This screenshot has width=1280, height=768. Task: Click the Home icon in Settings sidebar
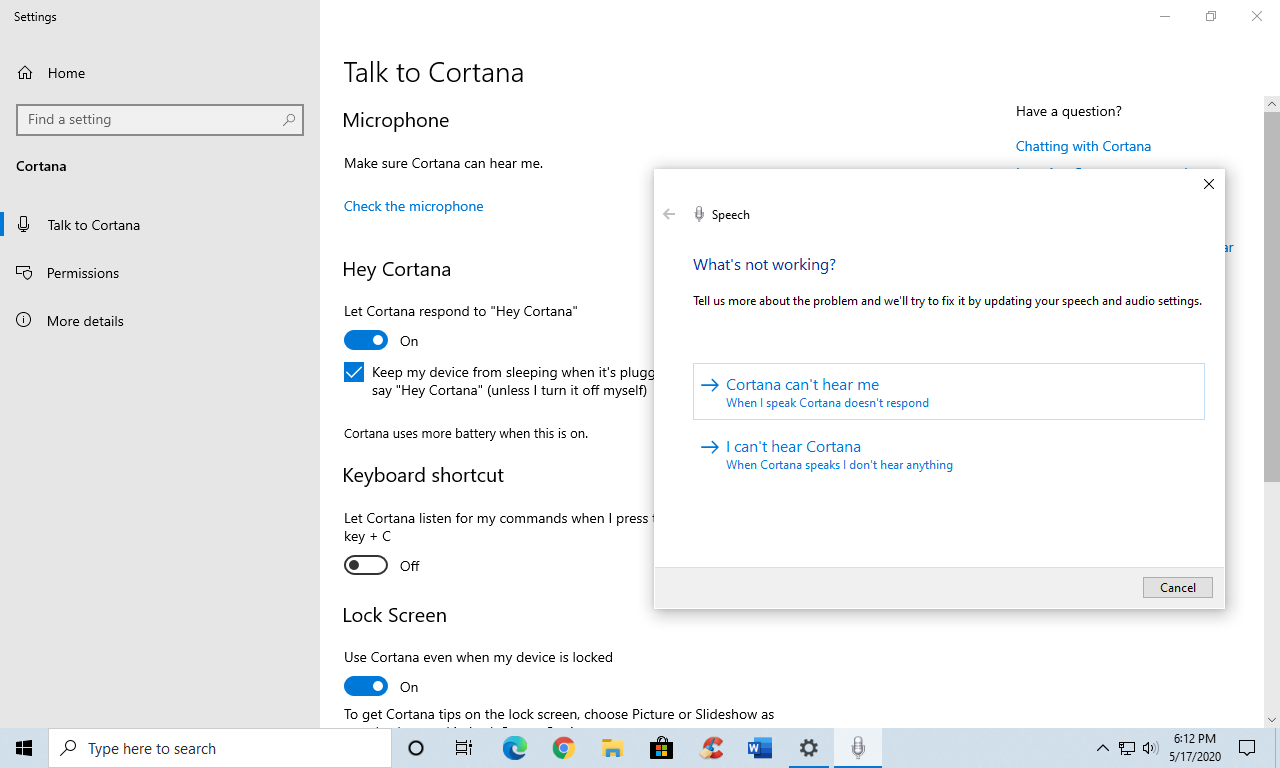[25, 73]
